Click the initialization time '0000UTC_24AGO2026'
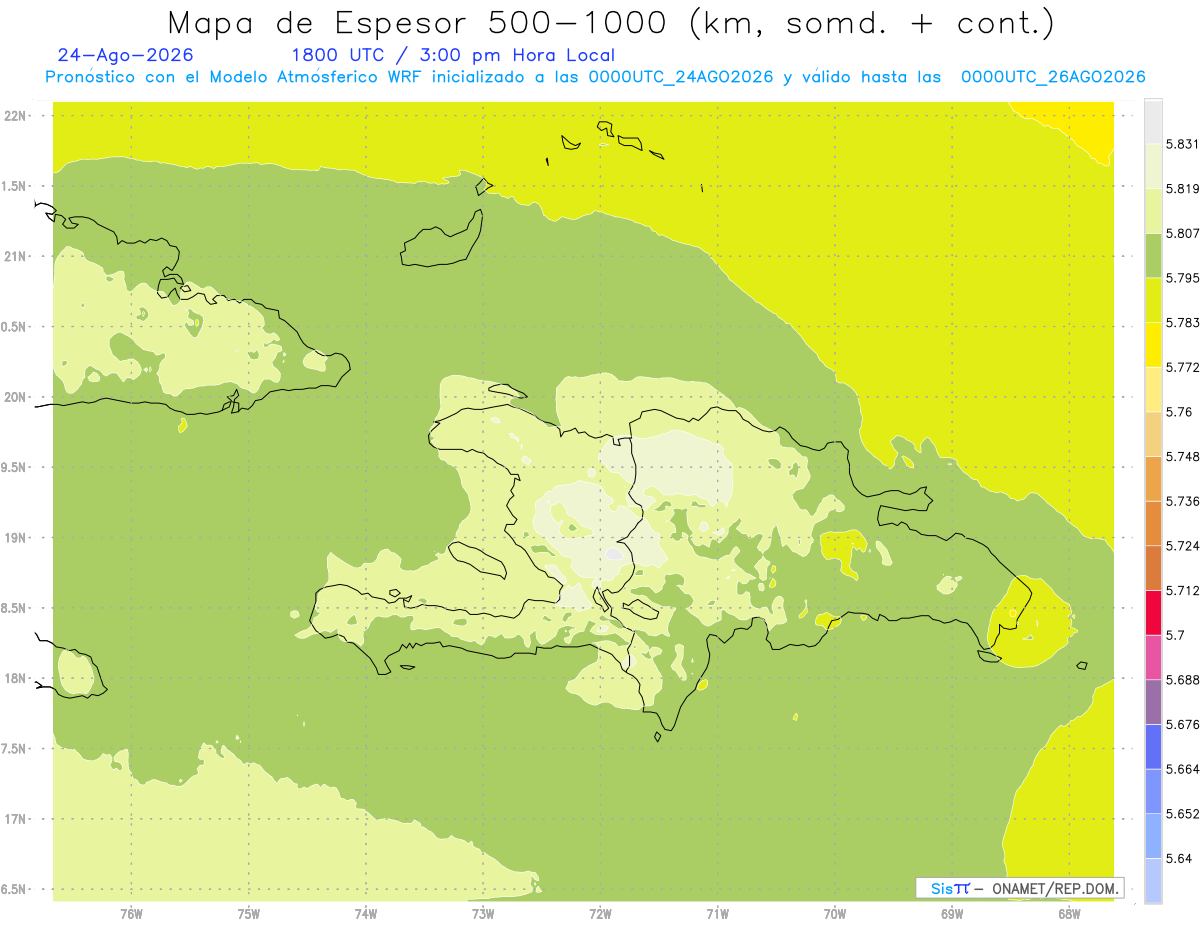This screenshot has height=927, width=1200. tap(681, 77)
